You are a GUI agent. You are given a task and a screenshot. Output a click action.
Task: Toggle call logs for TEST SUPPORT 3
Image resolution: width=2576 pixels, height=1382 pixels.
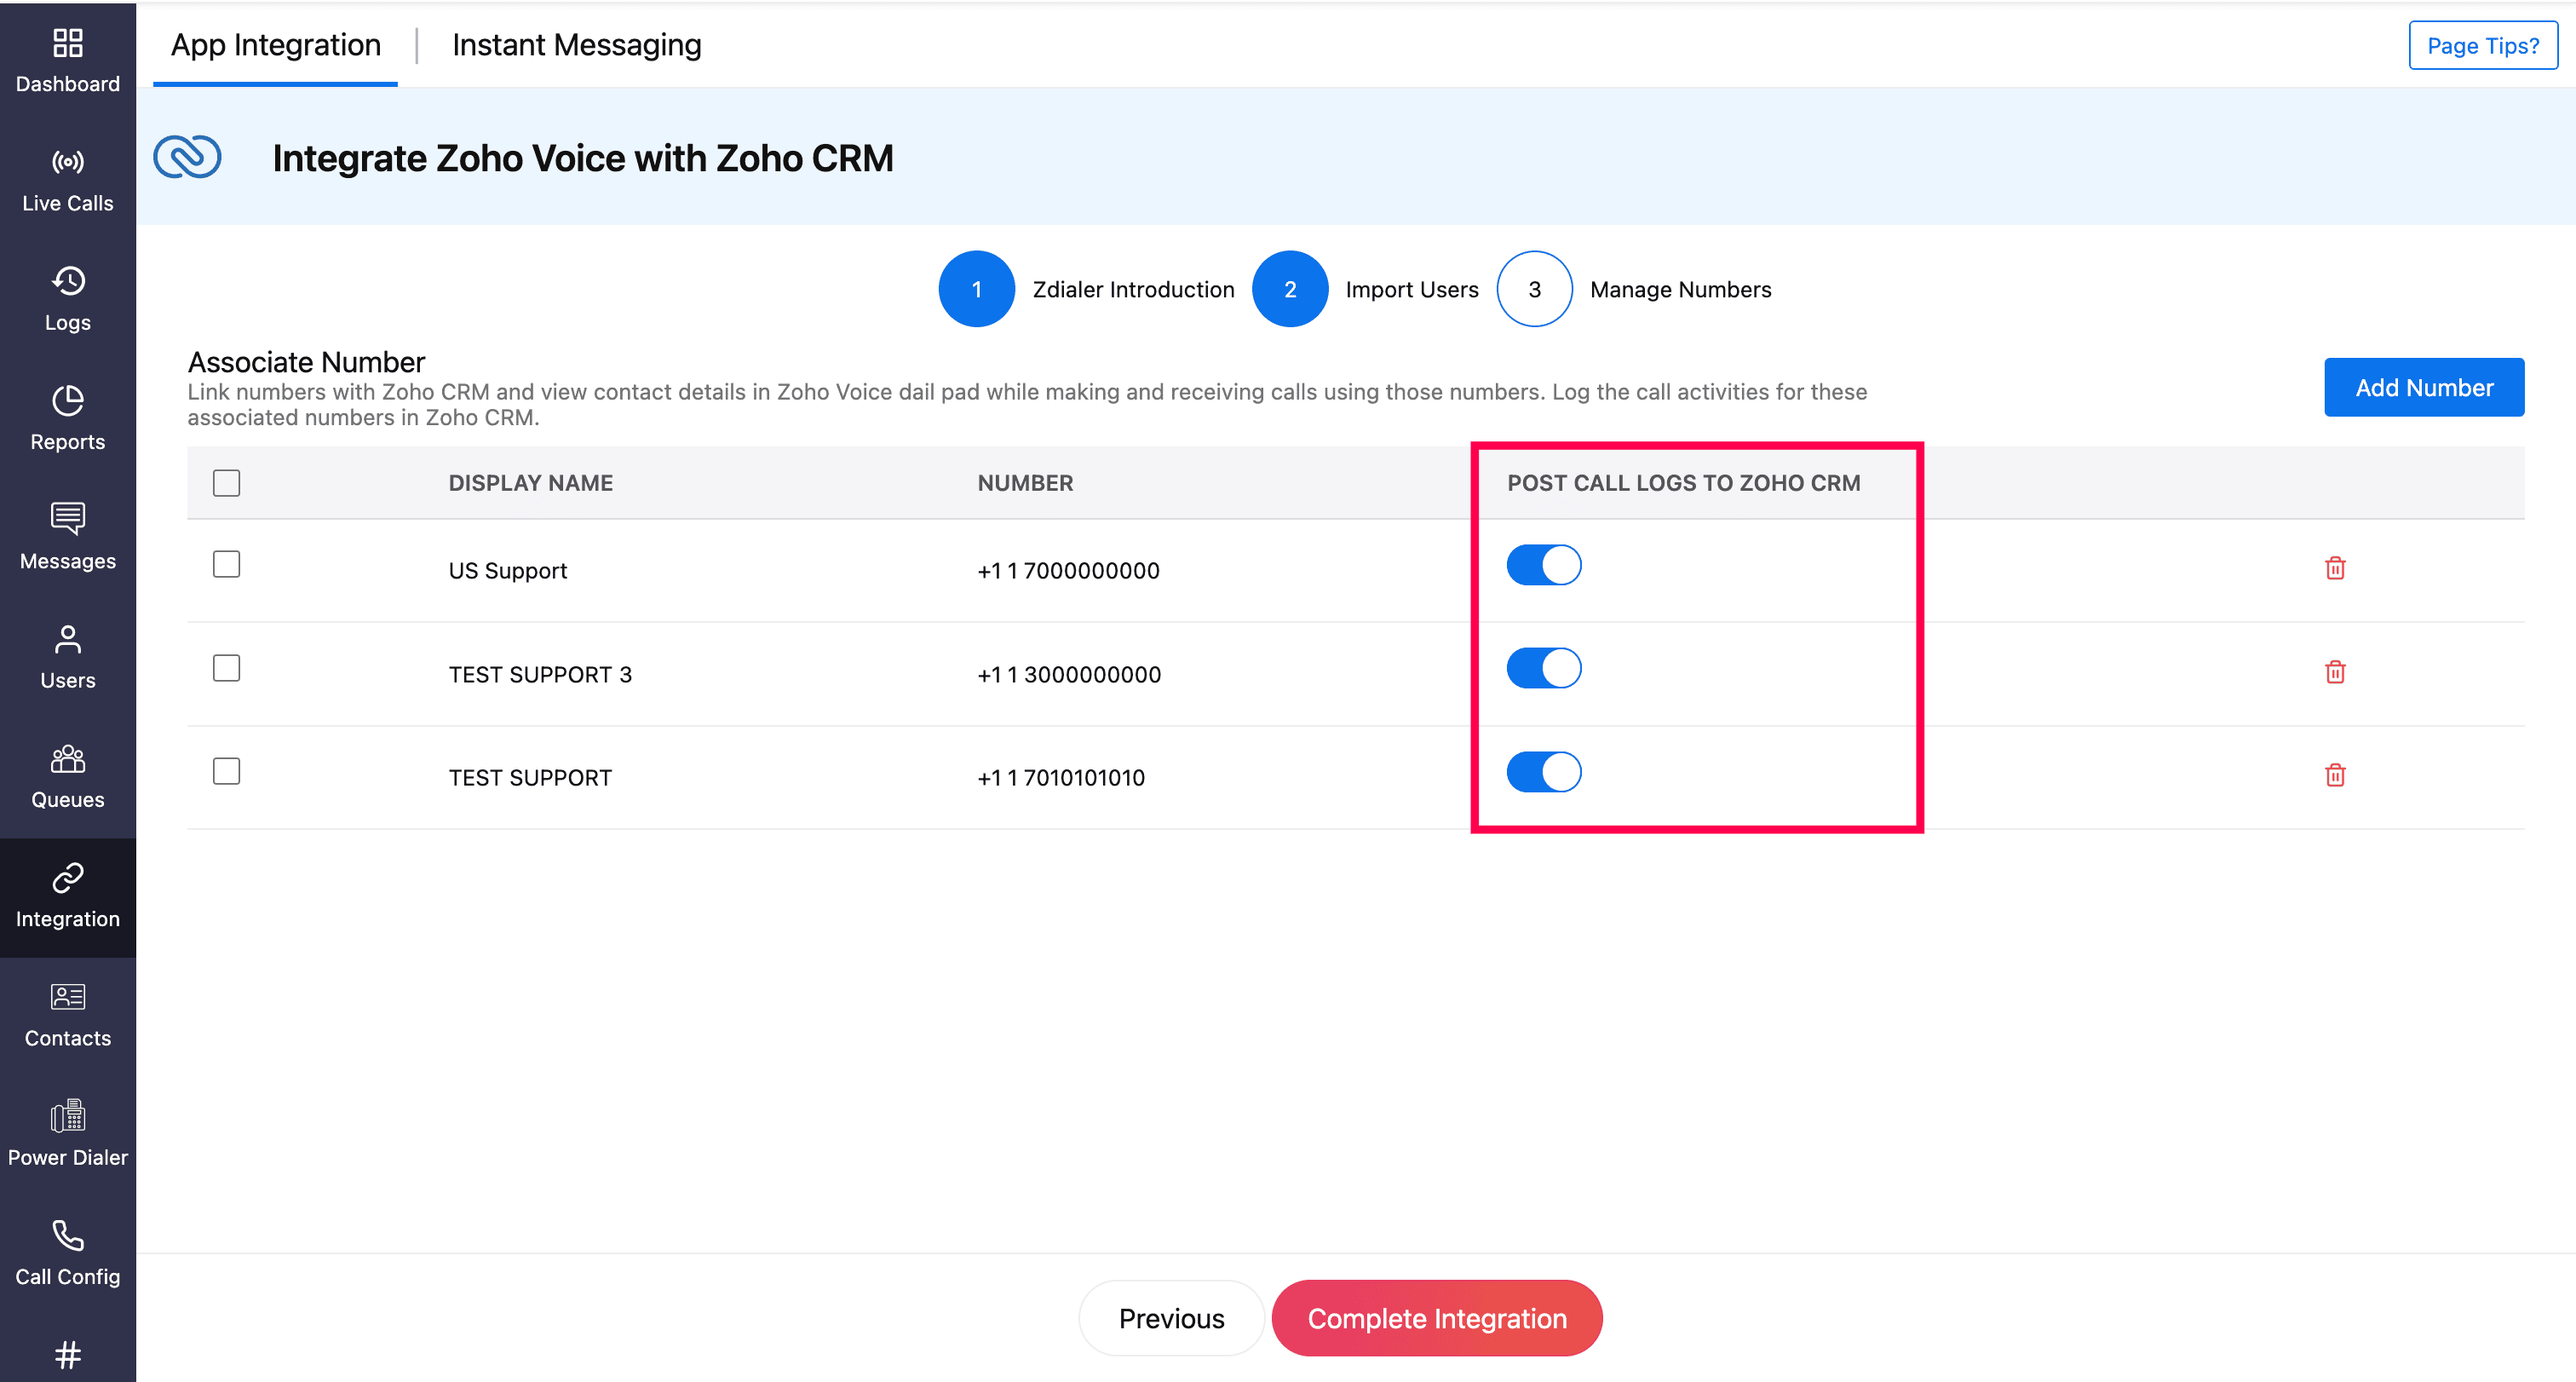(1543, 668)
